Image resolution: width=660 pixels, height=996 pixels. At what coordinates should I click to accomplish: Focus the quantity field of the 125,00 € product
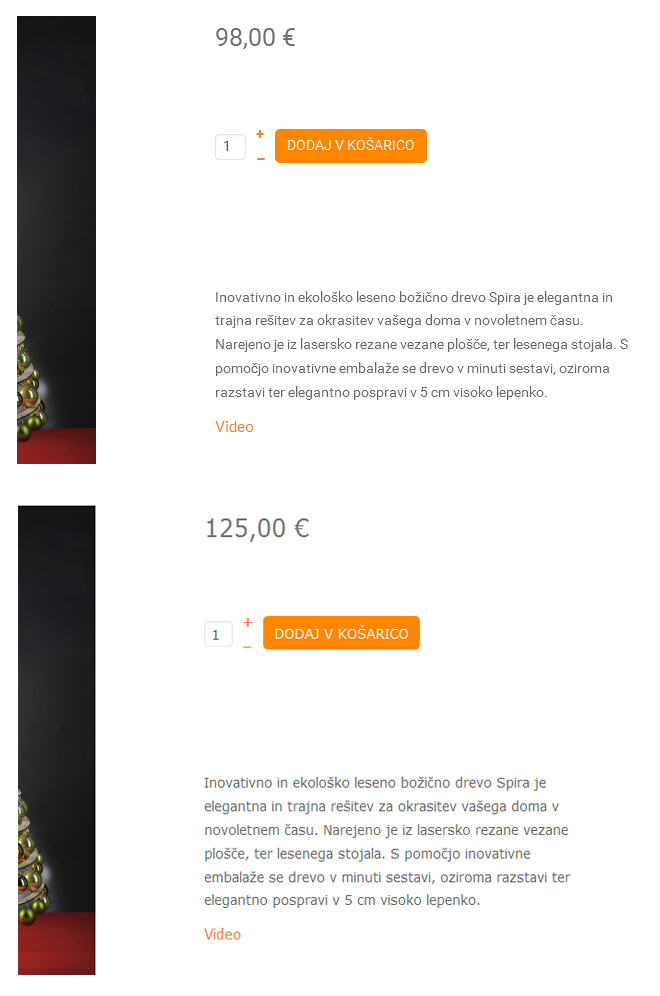(219, 634)
